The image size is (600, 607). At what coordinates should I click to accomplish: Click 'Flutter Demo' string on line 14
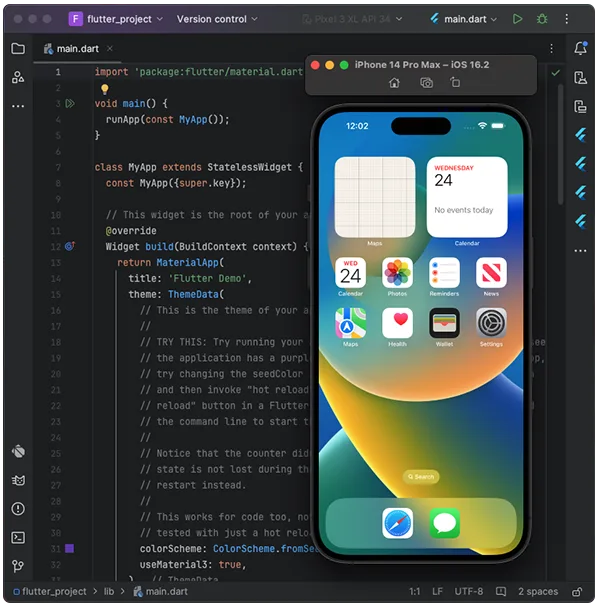(209, 278)
